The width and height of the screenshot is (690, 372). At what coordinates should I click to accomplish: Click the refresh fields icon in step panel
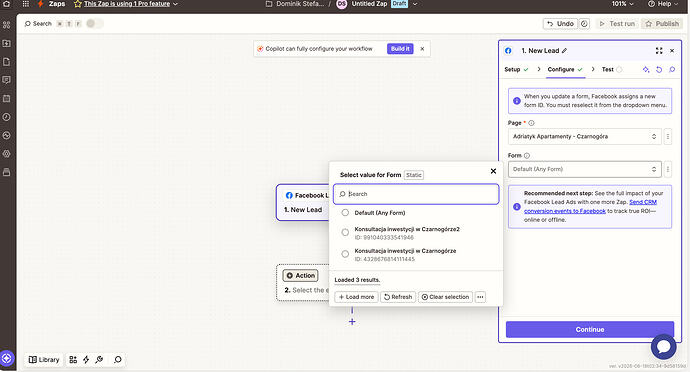click(x=659, y=70)
